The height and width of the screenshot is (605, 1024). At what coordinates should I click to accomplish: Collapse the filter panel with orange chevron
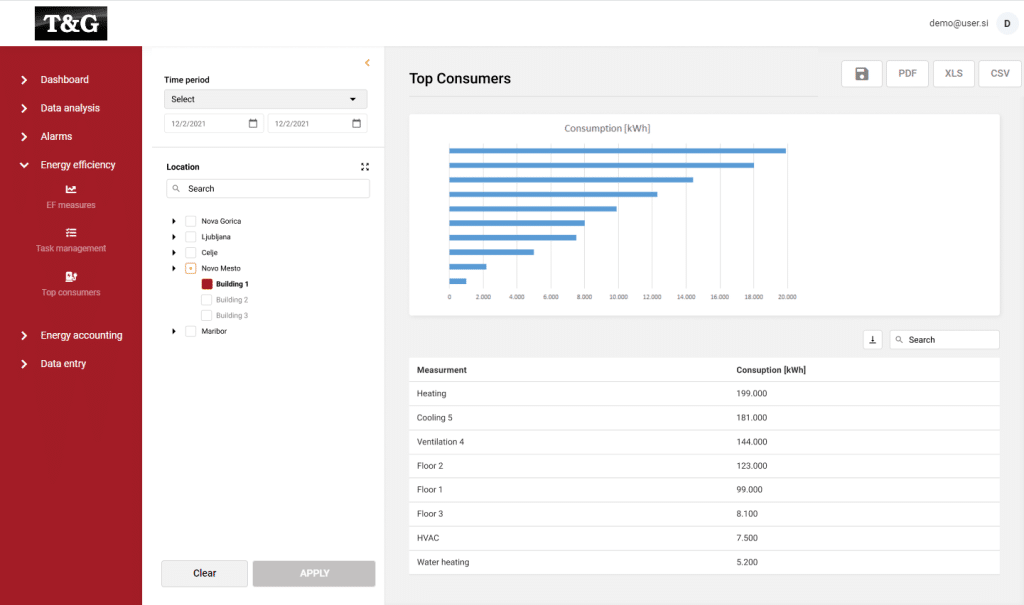(x=367, y=63)
